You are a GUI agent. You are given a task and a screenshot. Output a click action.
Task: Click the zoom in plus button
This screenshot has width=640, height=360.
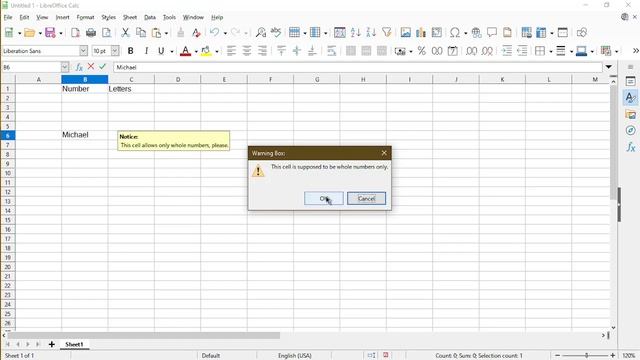pyautogui.click(x=613, y=356)
